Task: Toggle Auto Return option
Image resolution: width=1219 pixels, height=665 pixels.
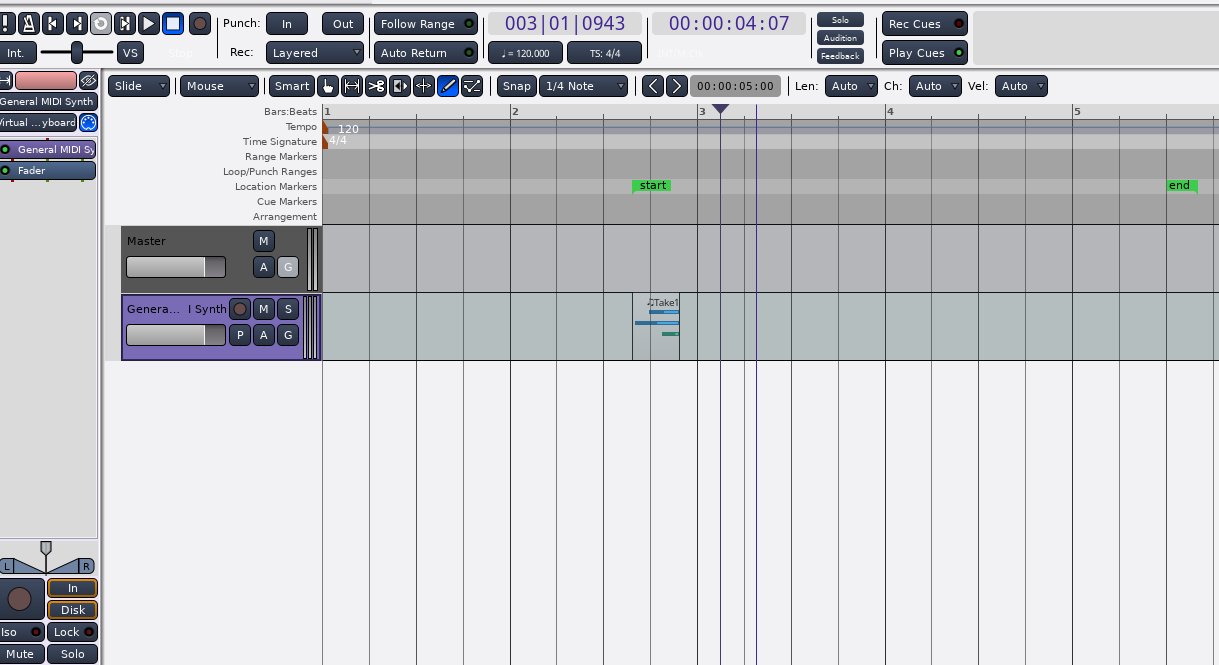Action: [426, 53]
